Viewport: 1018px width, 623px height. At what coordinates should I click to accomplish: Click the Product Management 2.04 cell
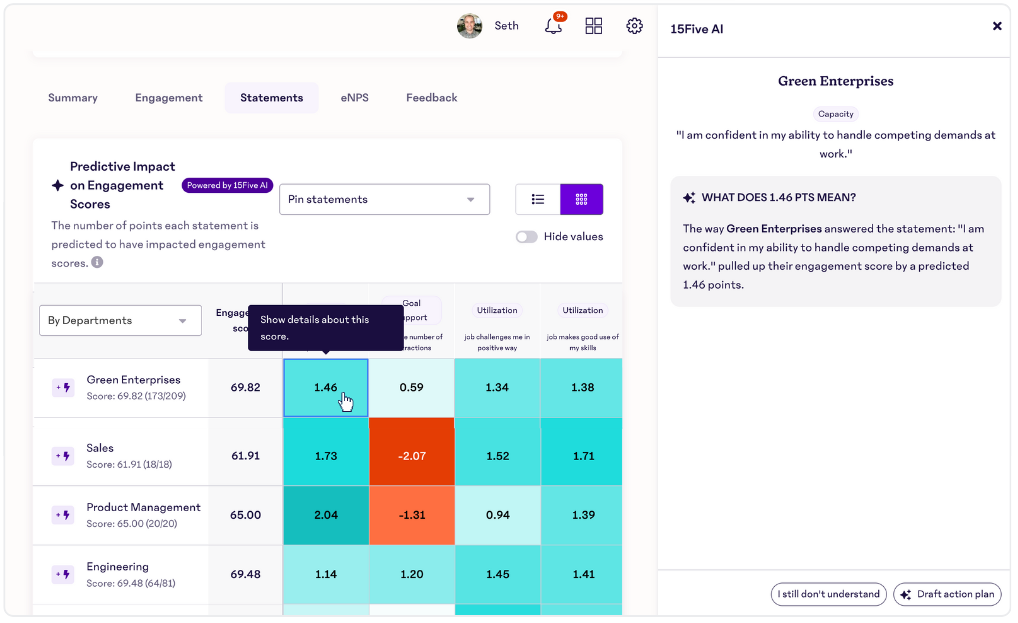coord(326,515)
